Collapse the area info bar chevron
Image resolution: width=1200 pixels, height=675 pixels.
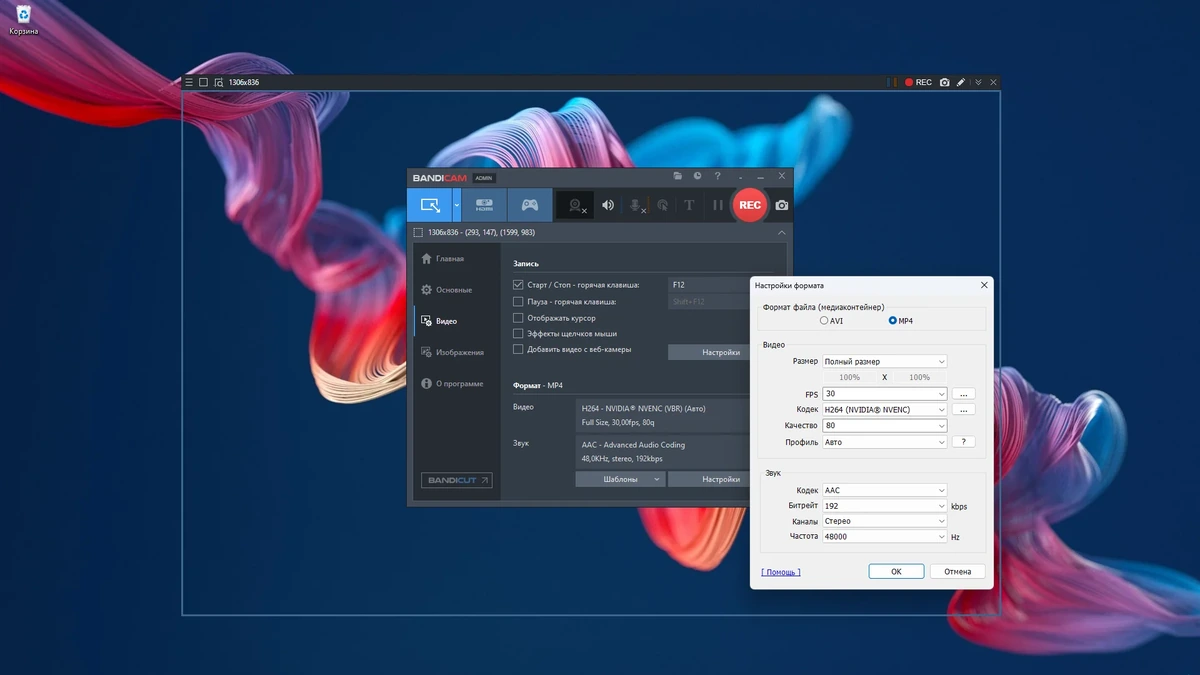(x=782, y=232)
